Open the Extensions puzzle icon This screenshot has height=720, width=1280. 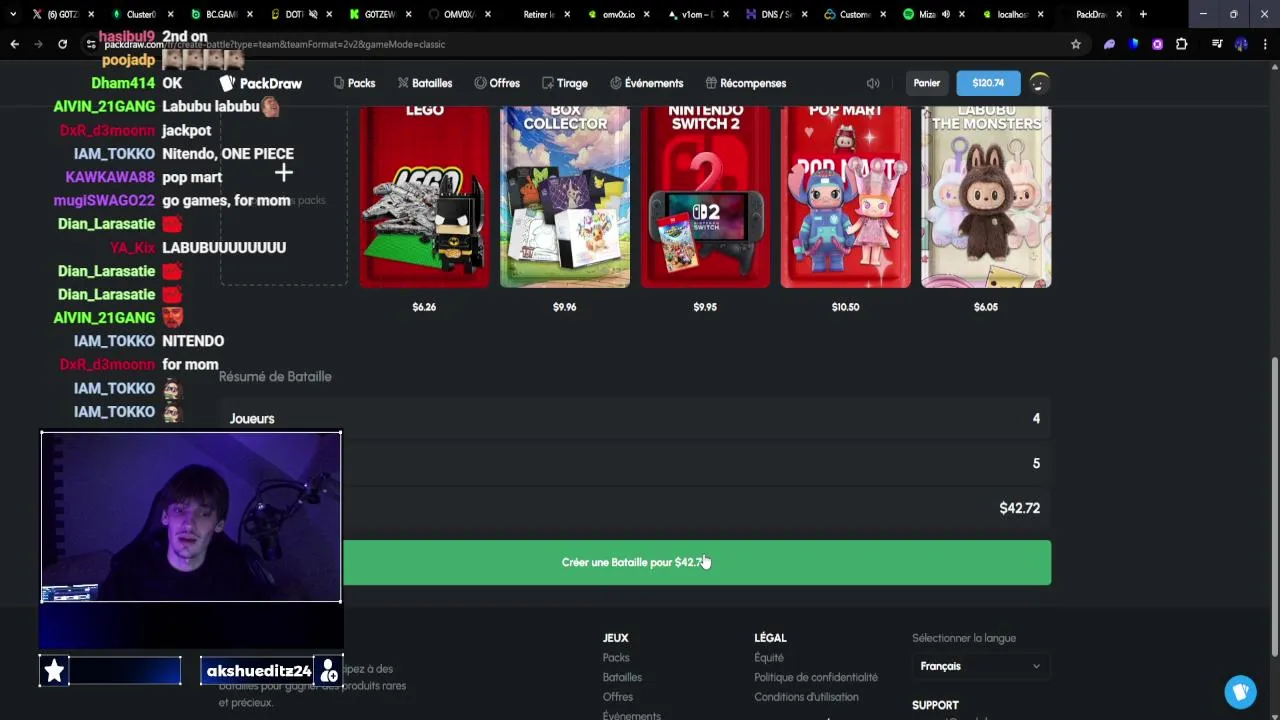(1181, 44)
